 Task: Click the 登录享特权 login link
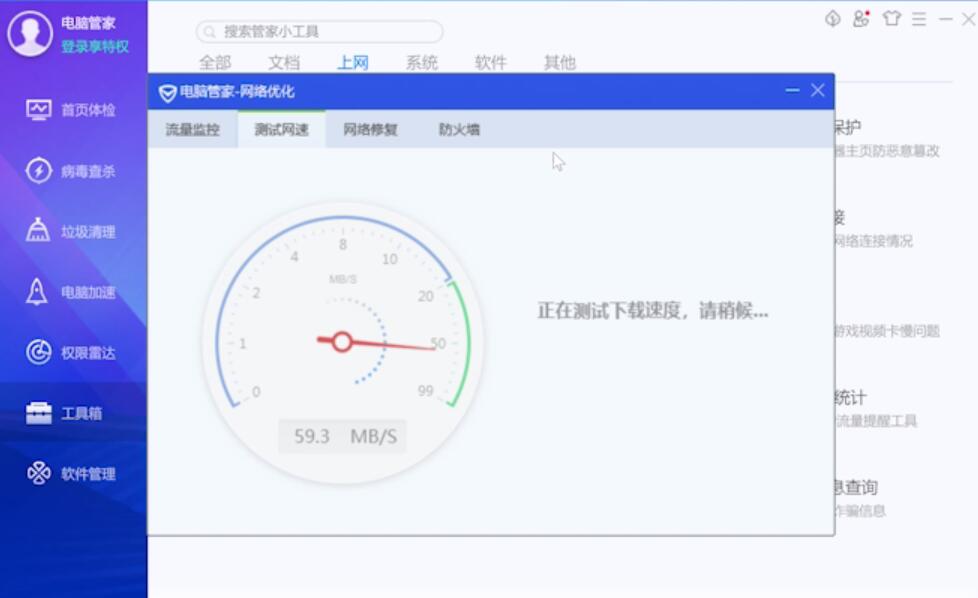pyautogui.click(x=95, y=46)
